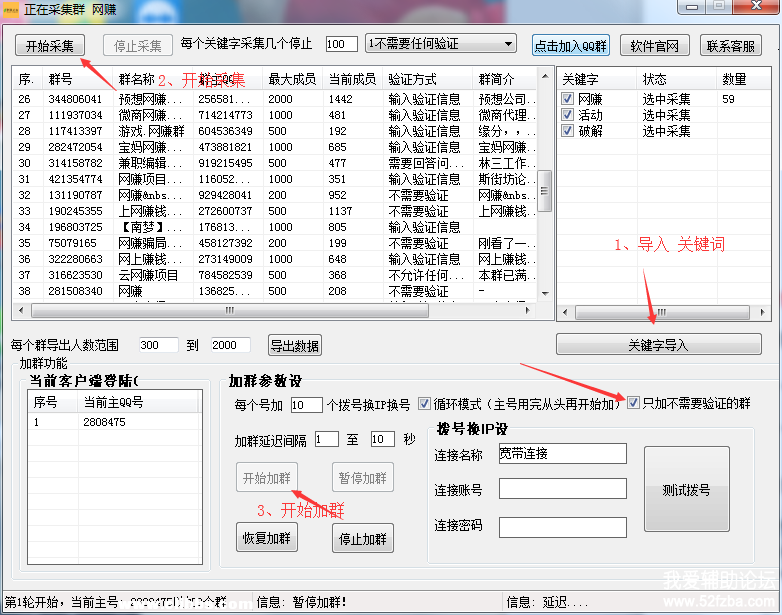The image size is (782, 615).
Task: Click the keyword list horizontal scroll right arrow
Action: click(x=763, y=312)
